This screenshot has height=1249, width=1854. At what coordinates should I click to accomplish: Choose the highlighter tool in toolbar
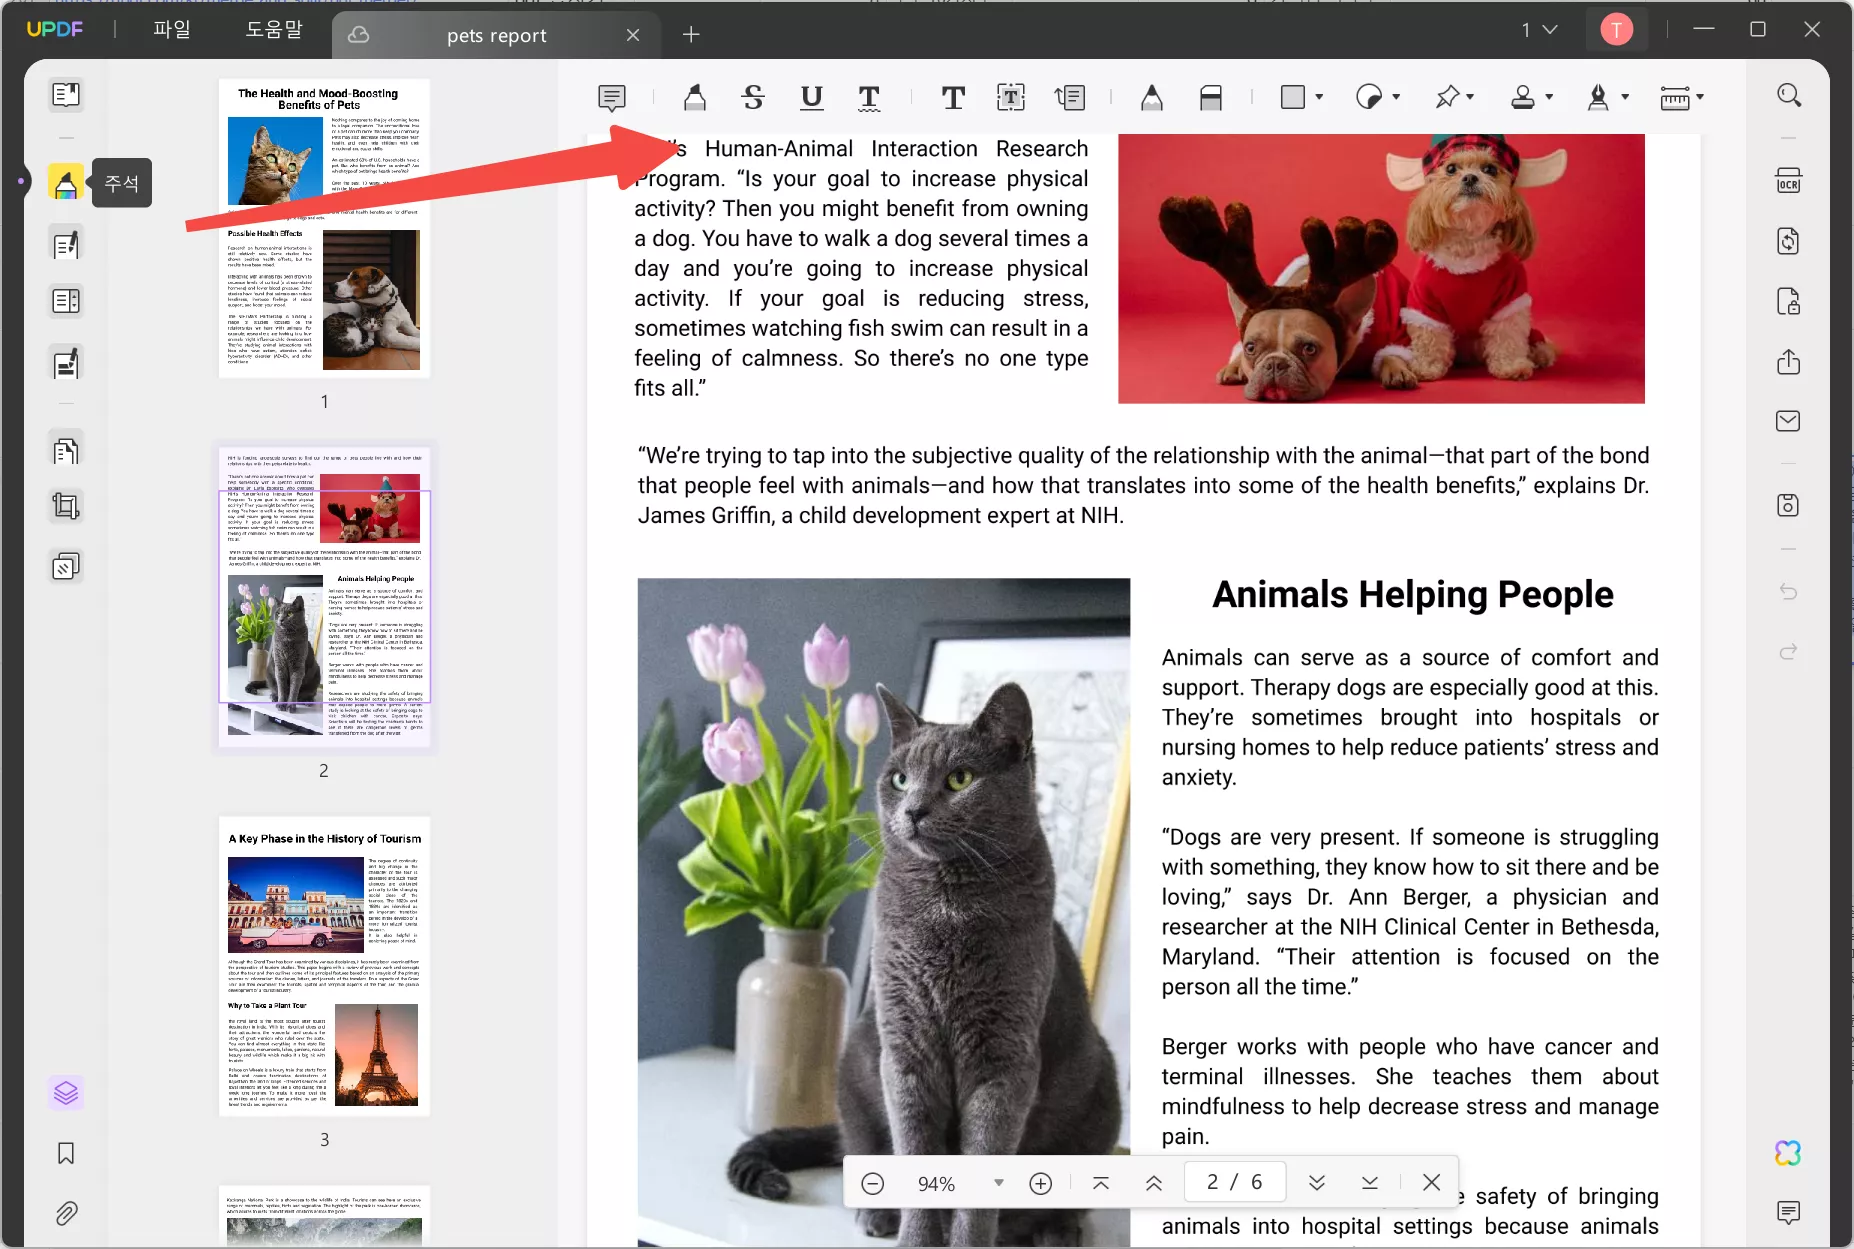coord(695,97)
